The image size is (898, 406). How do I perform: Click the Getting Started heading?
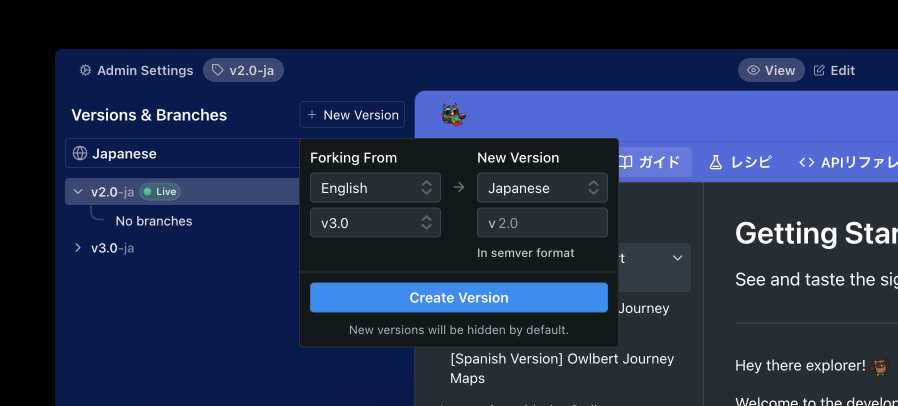pos(816,234)
